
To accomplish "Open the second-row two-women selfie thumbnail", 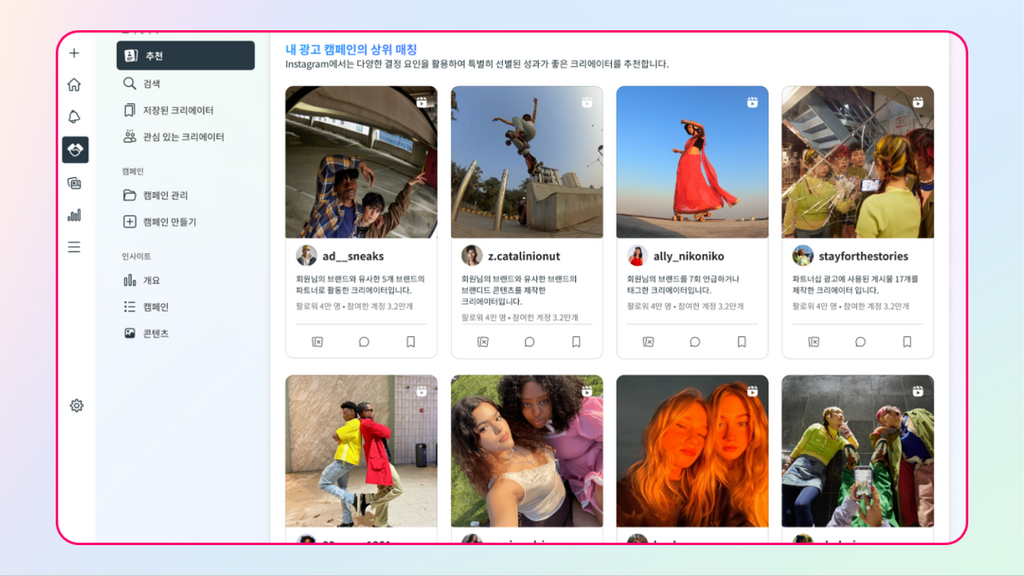I will (x=527, y=451).
